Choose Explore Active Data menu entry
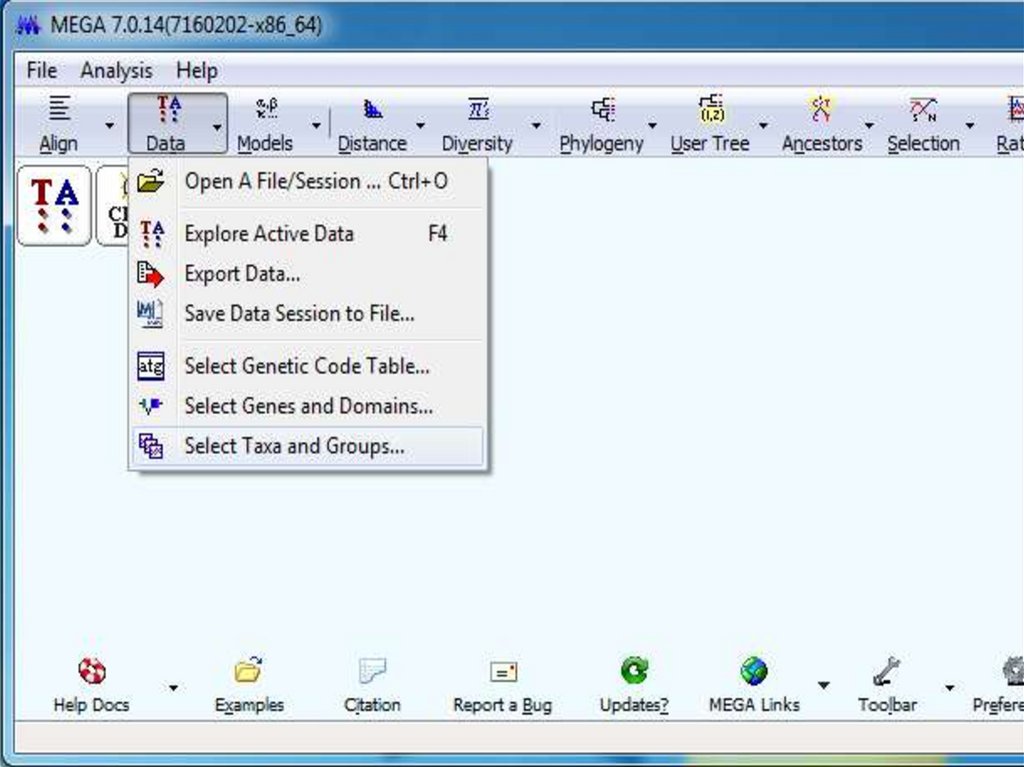This screenshot has height=767, width=1024. (308, 234)
